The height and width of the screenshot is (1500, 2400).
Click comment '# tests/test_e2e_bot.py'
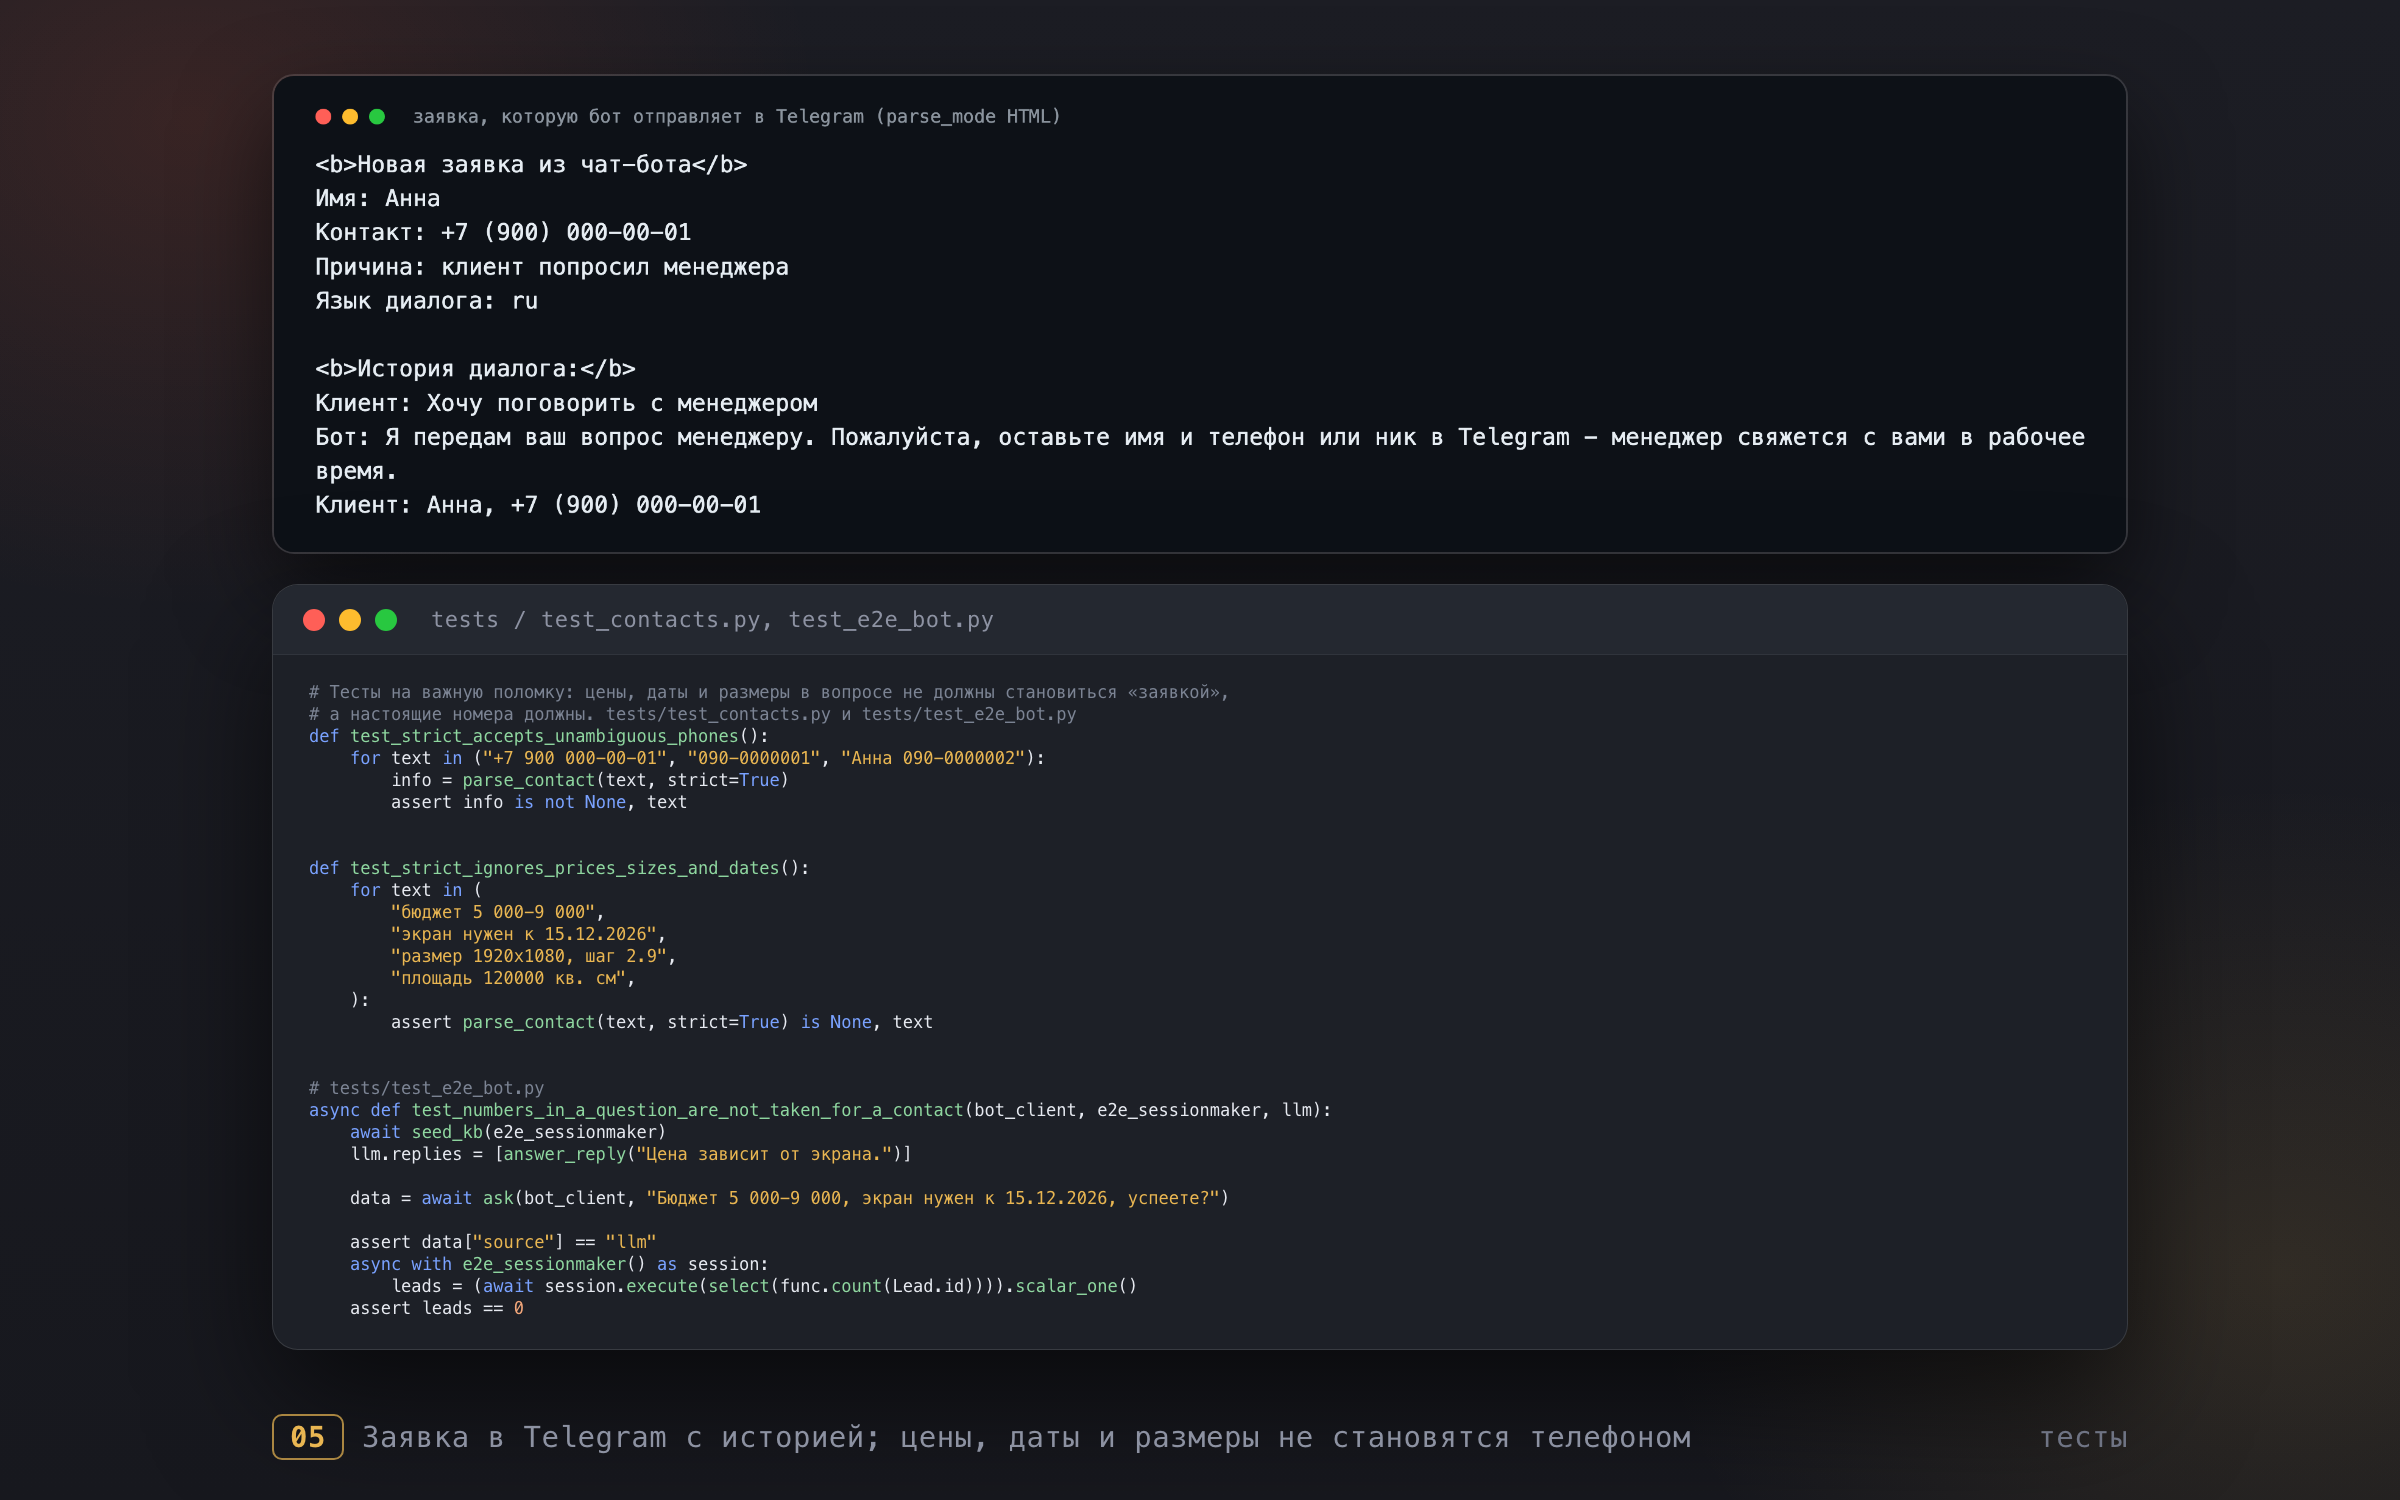click(427, 1088)
